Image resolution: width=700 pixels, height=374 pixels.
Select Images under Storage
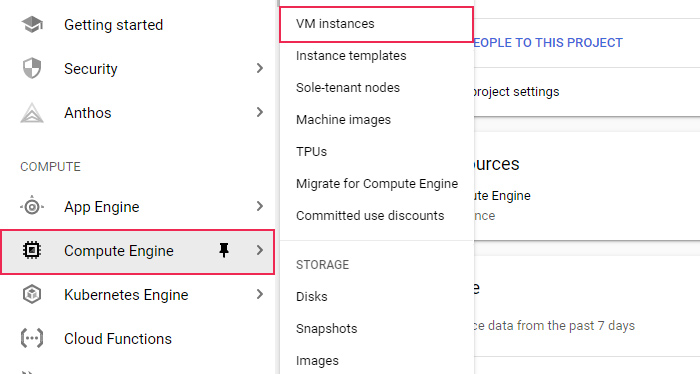click(317, 361)
